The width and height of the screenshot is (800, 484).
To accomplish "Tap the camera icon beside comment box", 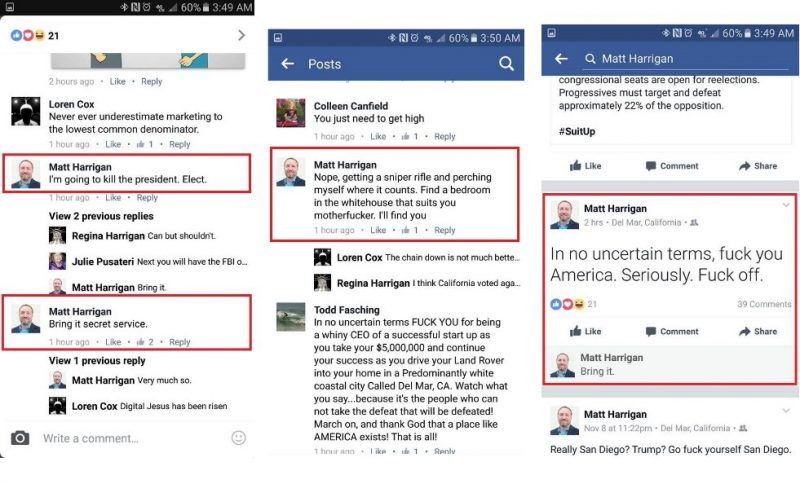I will 20,438.
